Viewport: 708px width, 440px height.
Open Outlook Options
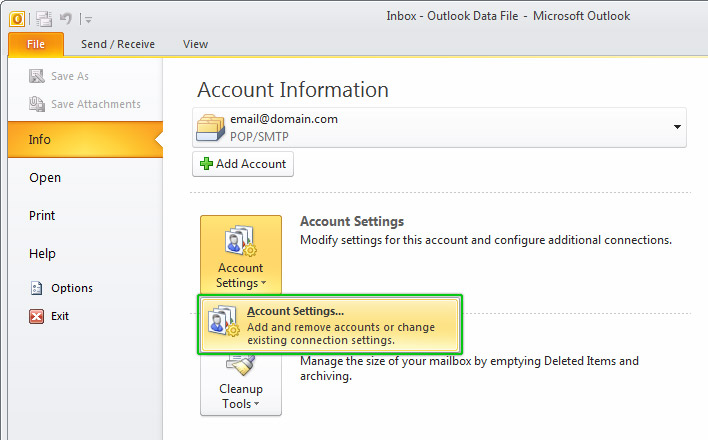72,288
